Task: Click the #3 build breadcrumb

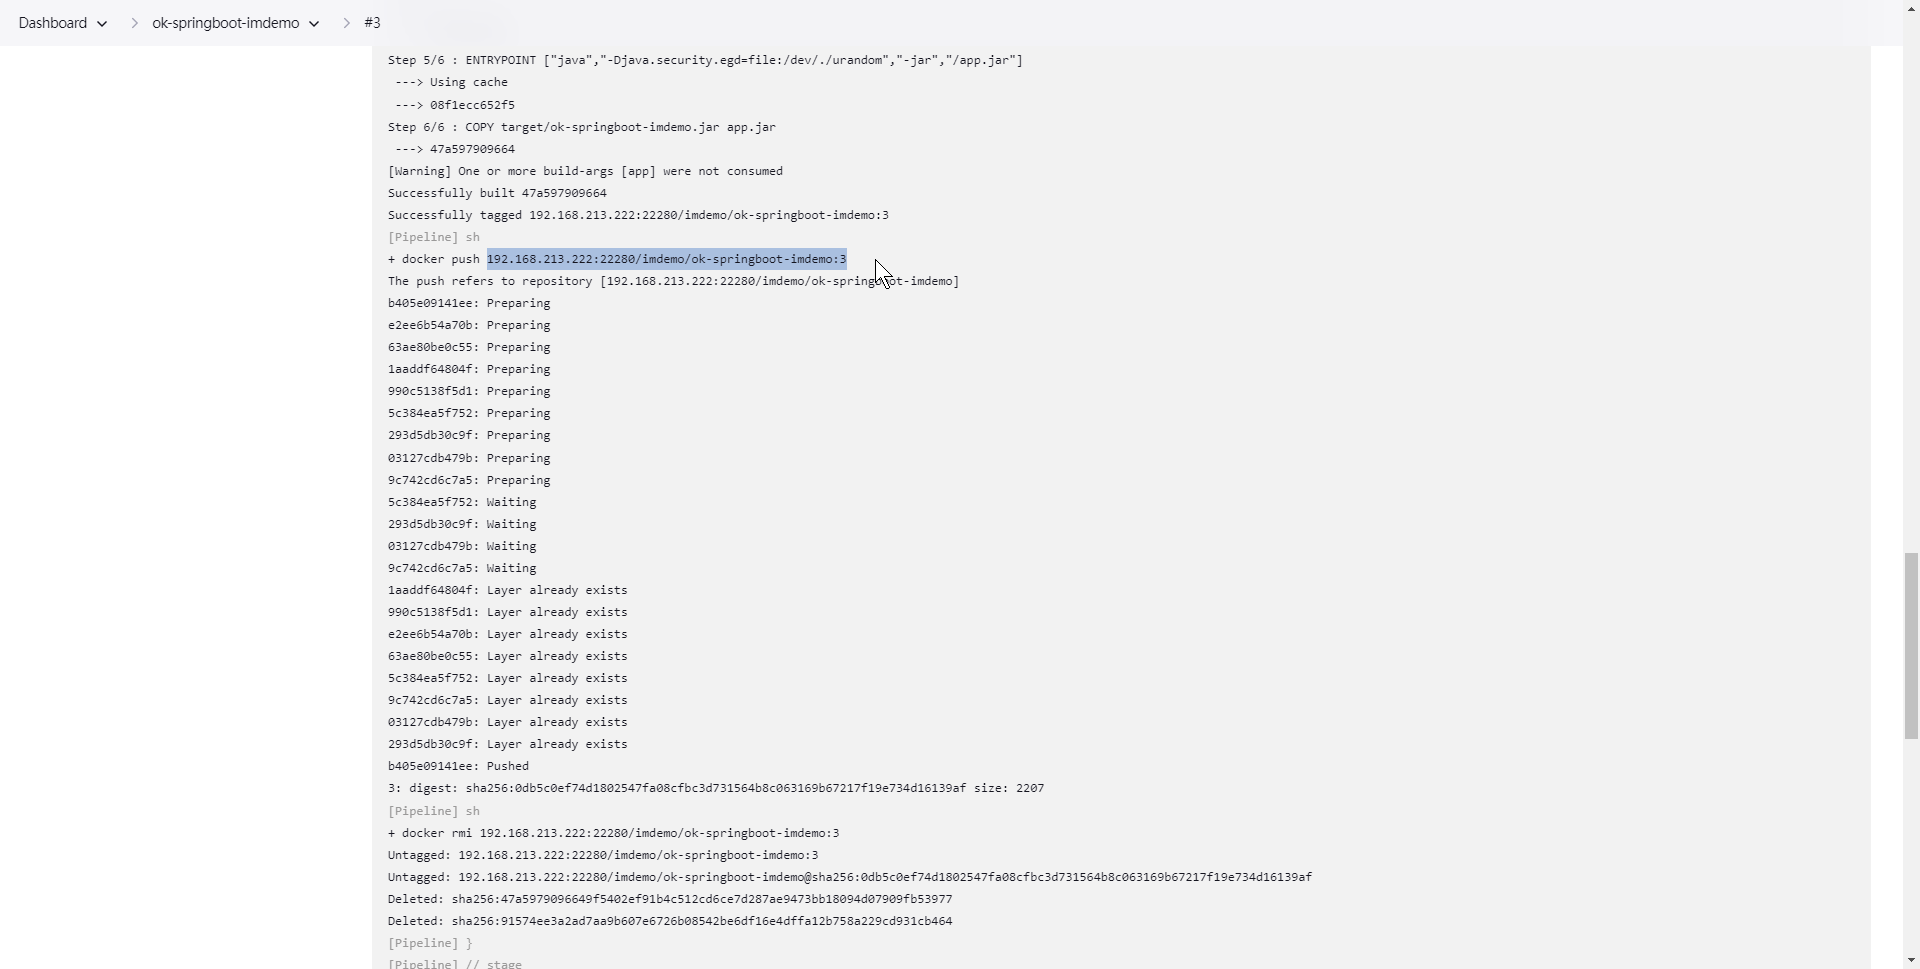Action: pos(372,23)
